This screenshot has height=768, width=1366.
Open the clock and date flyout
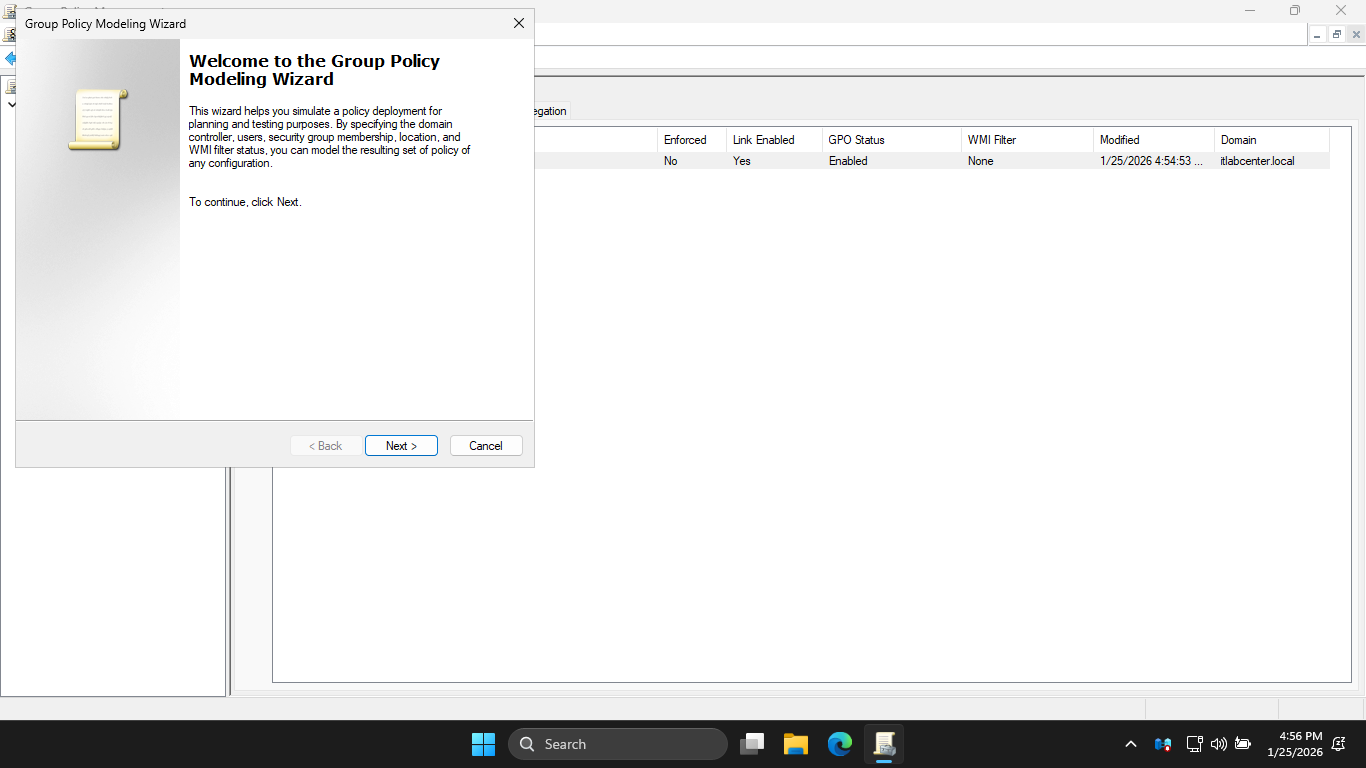tap(1294, 744)
